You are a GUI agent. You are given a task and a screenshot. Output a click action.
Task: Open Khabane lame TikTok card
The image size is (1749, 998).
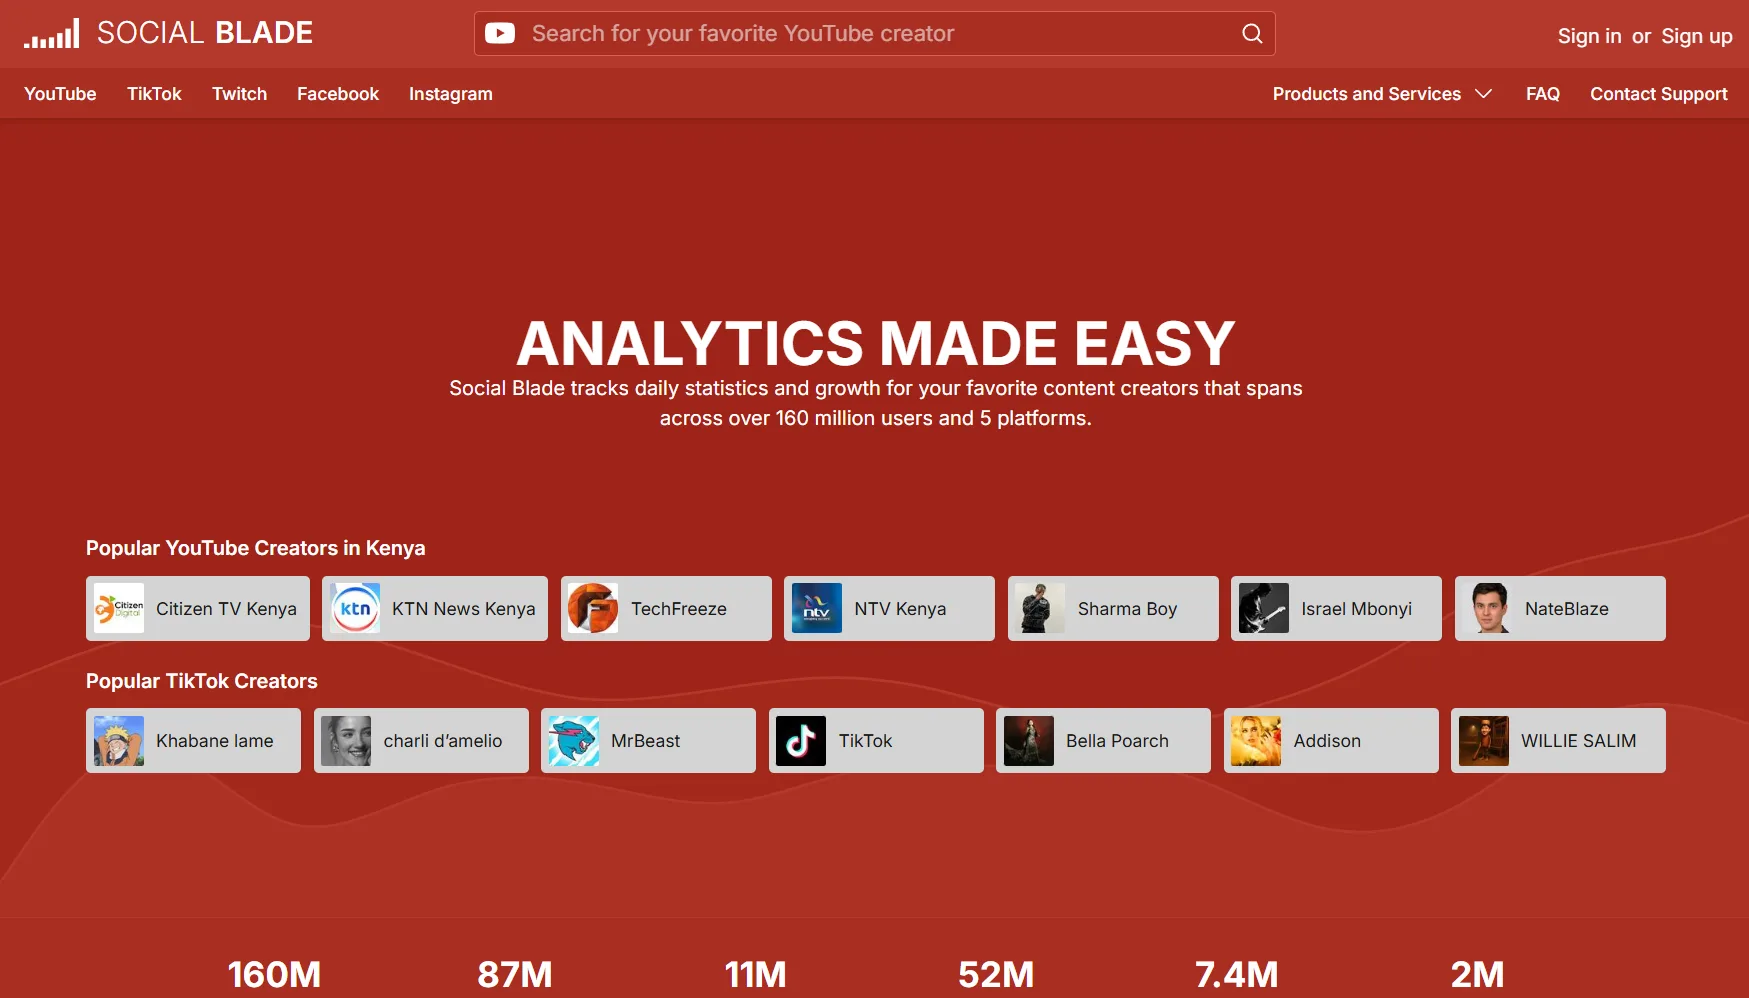point(193,741)
